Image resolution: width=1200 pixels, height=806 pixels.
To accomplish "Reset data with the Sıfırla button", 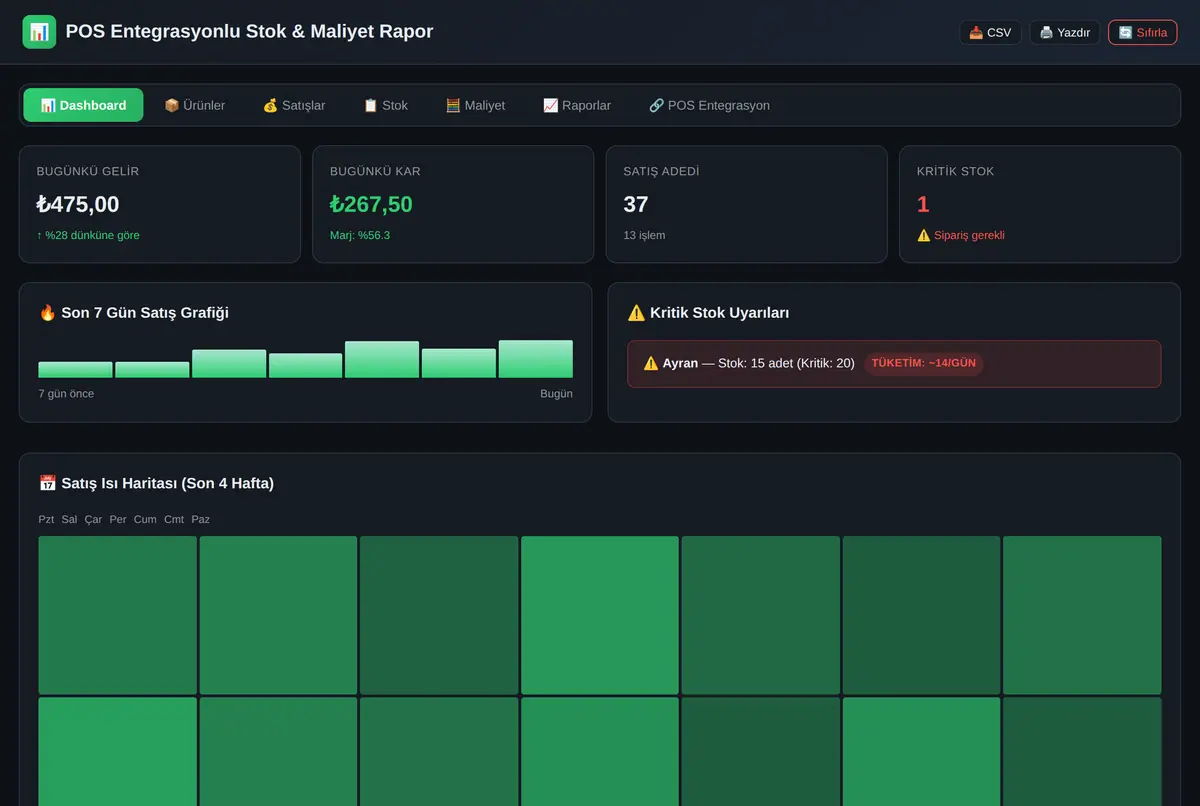I will click(1143, 32).
